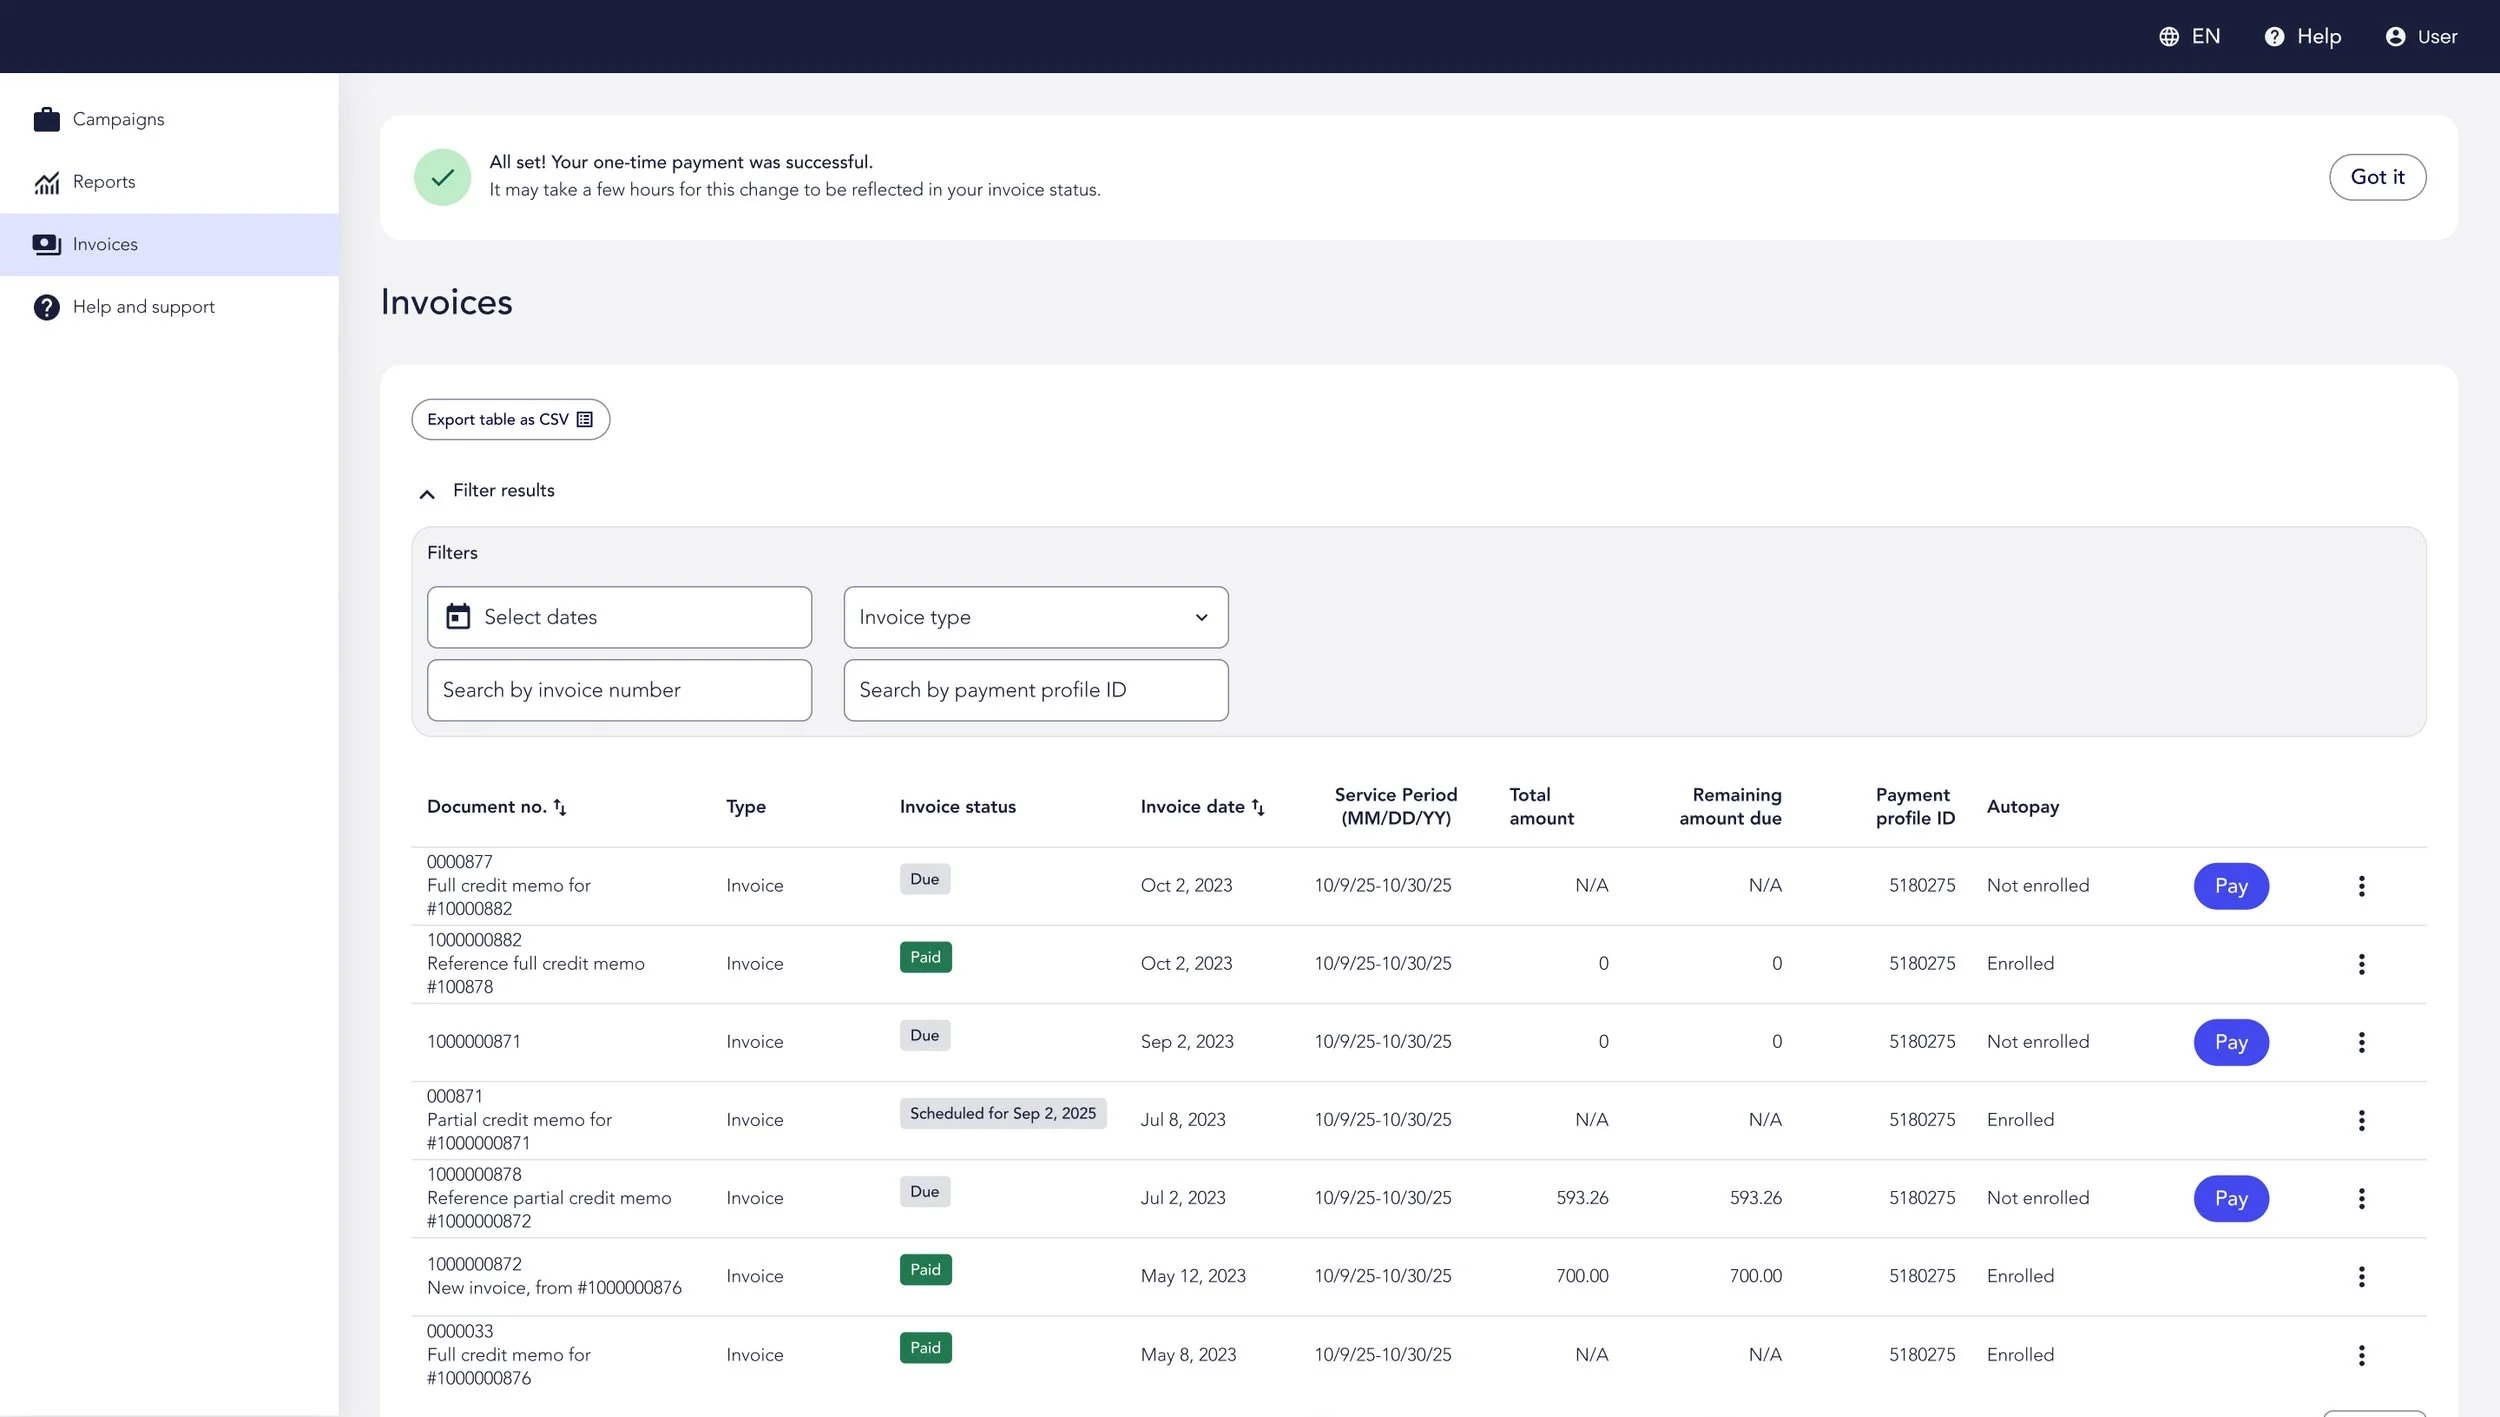Dismiss notification with Got it button
Viewport: 2500px width, 1417px height.
[2377, 177]
